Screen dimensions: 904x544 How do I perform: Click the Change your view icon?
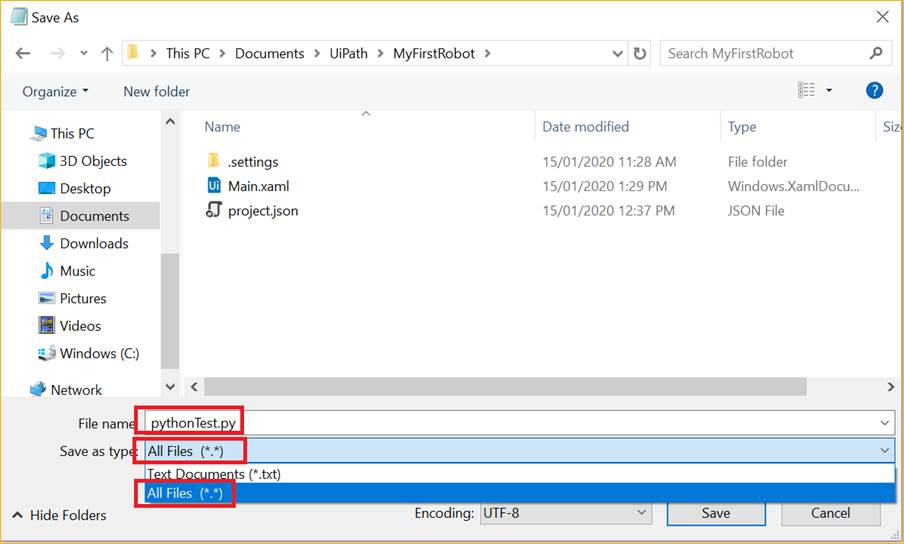pyautogui.click(x=807, y=91)
